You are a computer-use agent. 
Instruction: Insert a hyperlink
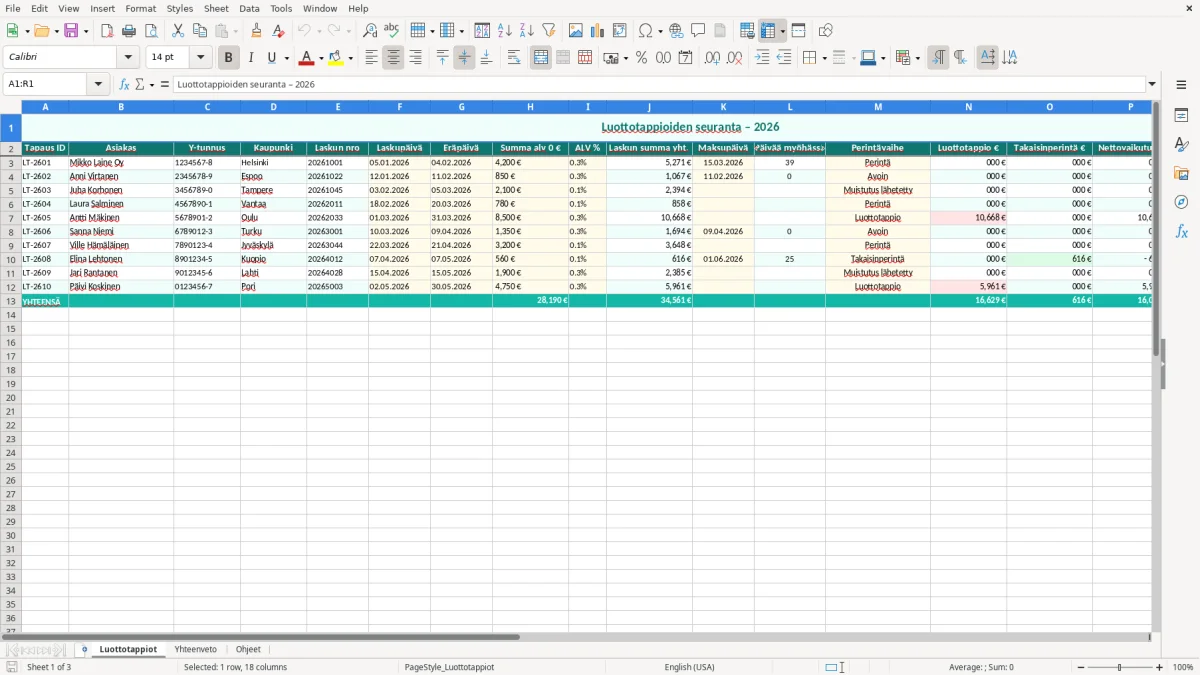pyautogui.click(x=676, y=31)
